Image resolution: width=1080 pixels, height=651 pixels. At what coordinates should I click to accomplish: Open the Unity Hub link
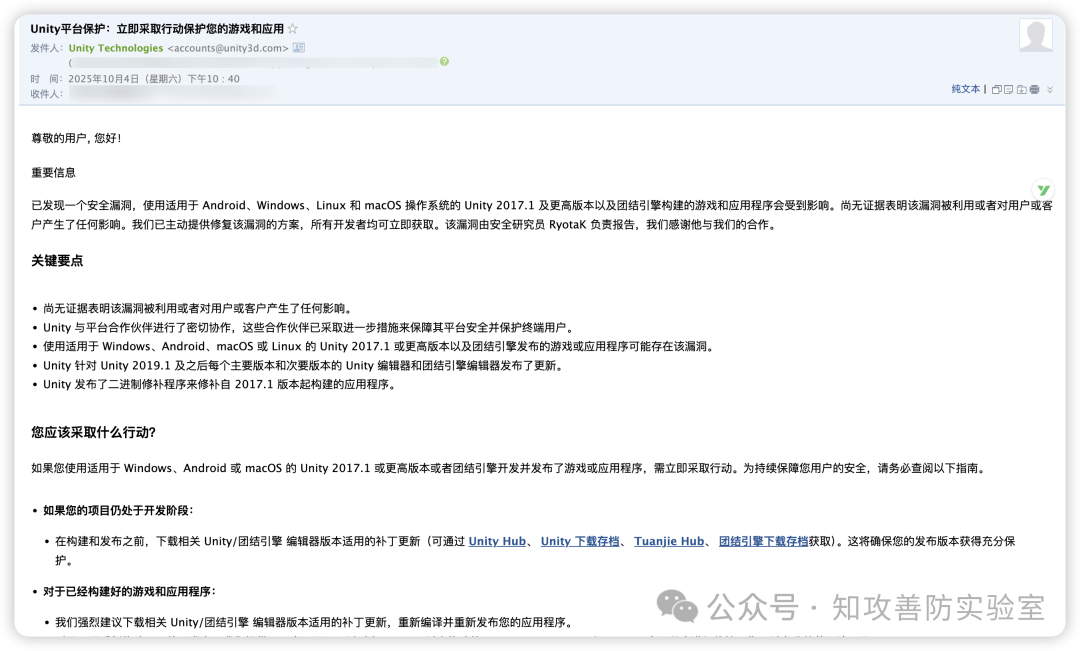[x=497, y=541]
